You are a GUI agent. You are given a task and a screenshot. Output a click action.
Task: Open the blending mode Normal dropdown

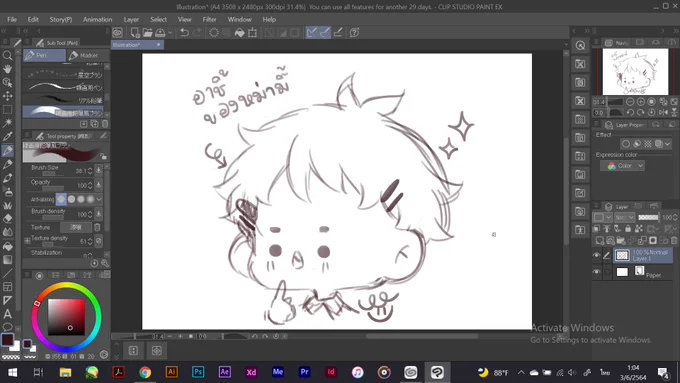click(x=625, y=217)
